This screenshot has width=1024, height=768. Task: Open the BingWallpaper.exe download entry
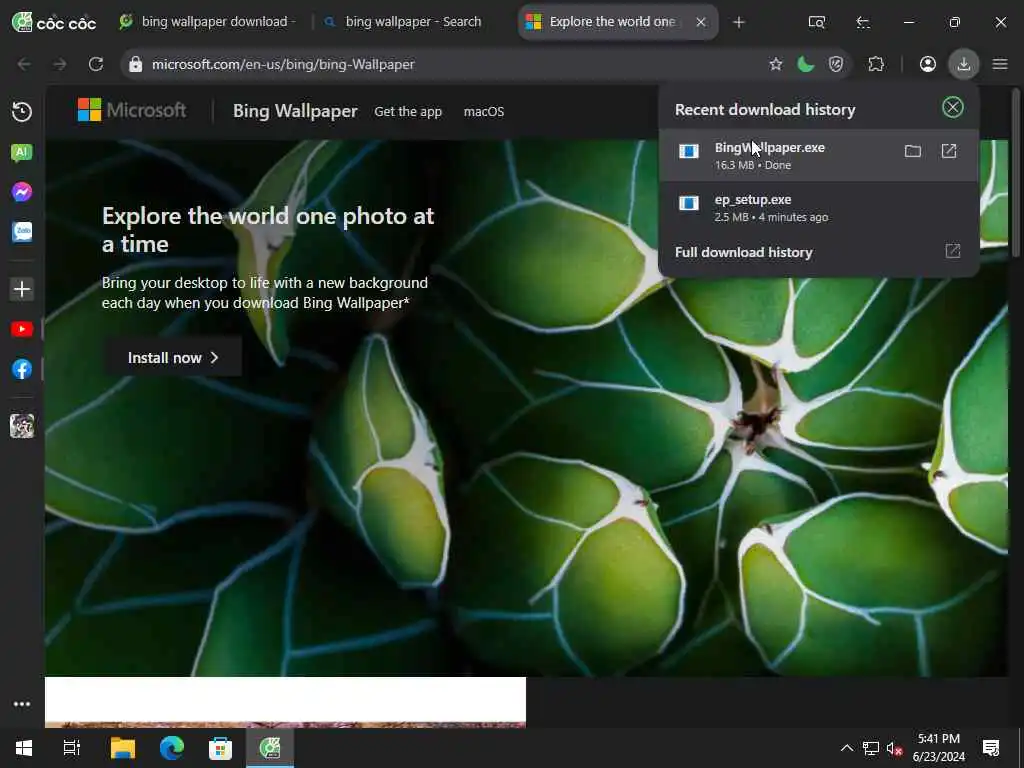click(x=818, y=155)
